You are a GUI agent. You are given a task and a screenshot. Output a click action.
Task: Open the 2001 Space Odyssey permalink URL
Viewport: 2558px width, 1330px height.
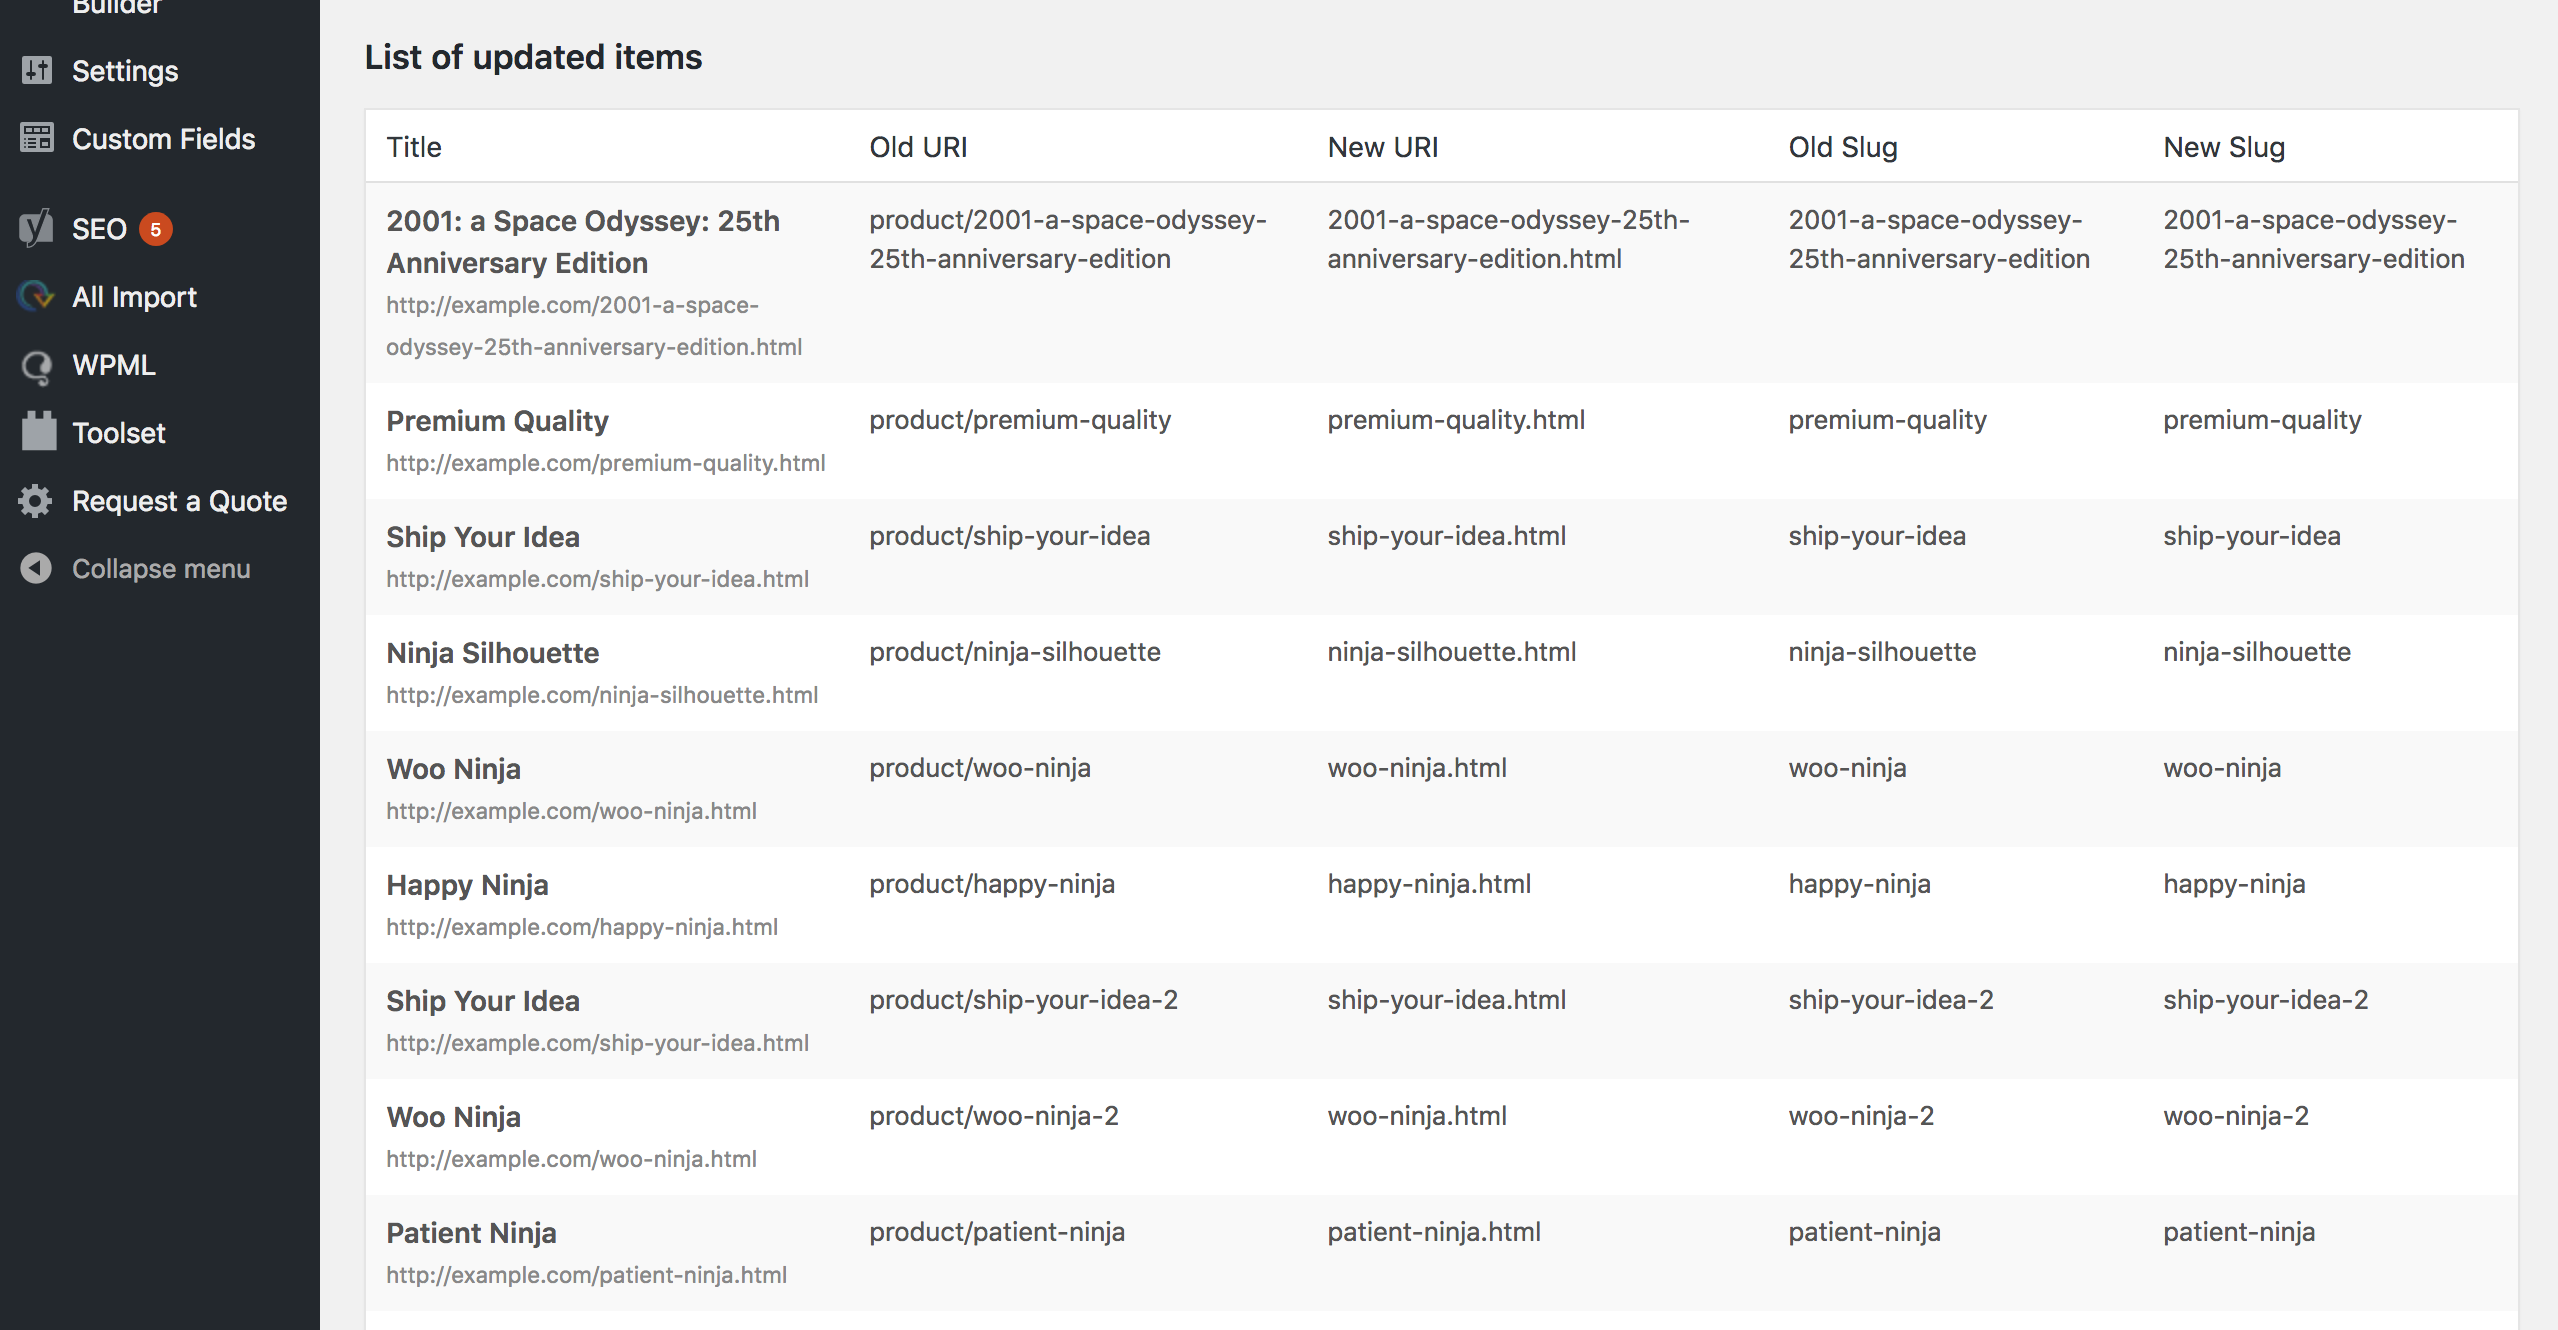pyautogui.click(x=593, y=326)
